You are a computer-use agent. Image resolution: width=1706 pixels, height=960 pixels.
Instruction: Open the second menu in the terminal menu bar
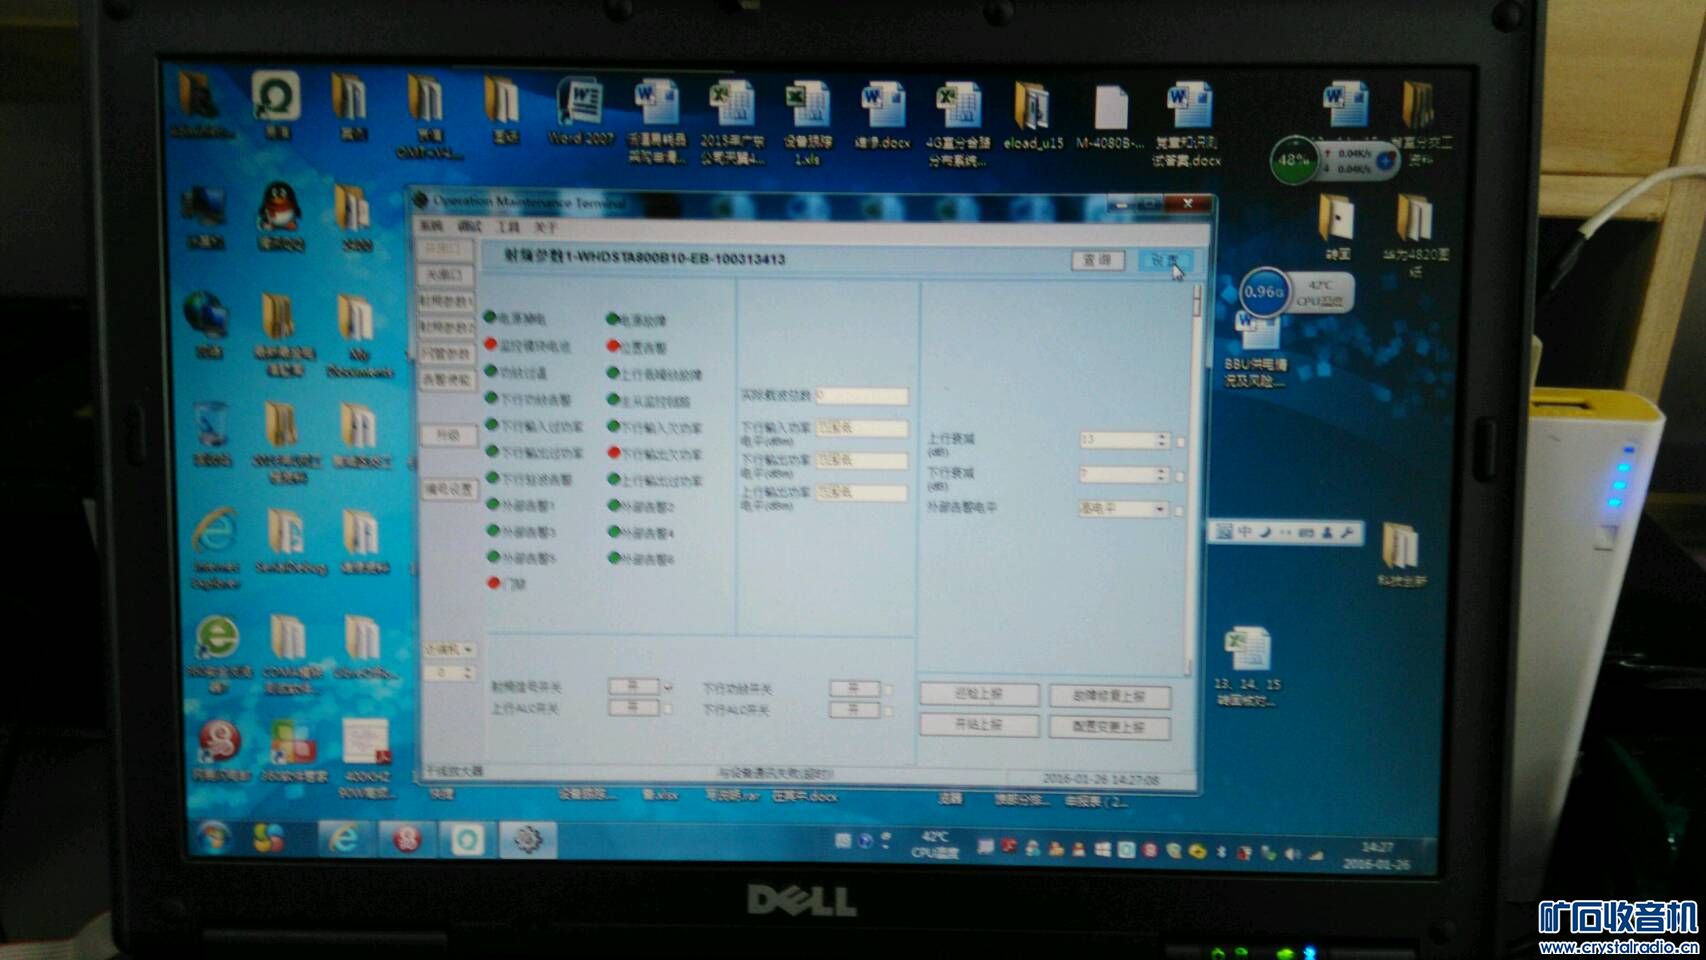[x=469, y=227]
